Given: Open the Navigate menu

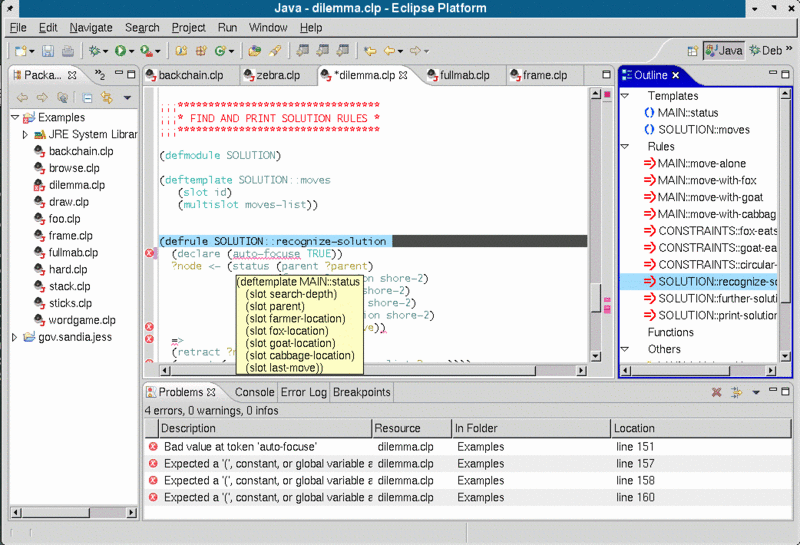Looking at the screenshot, I should (x=91, y=28).
